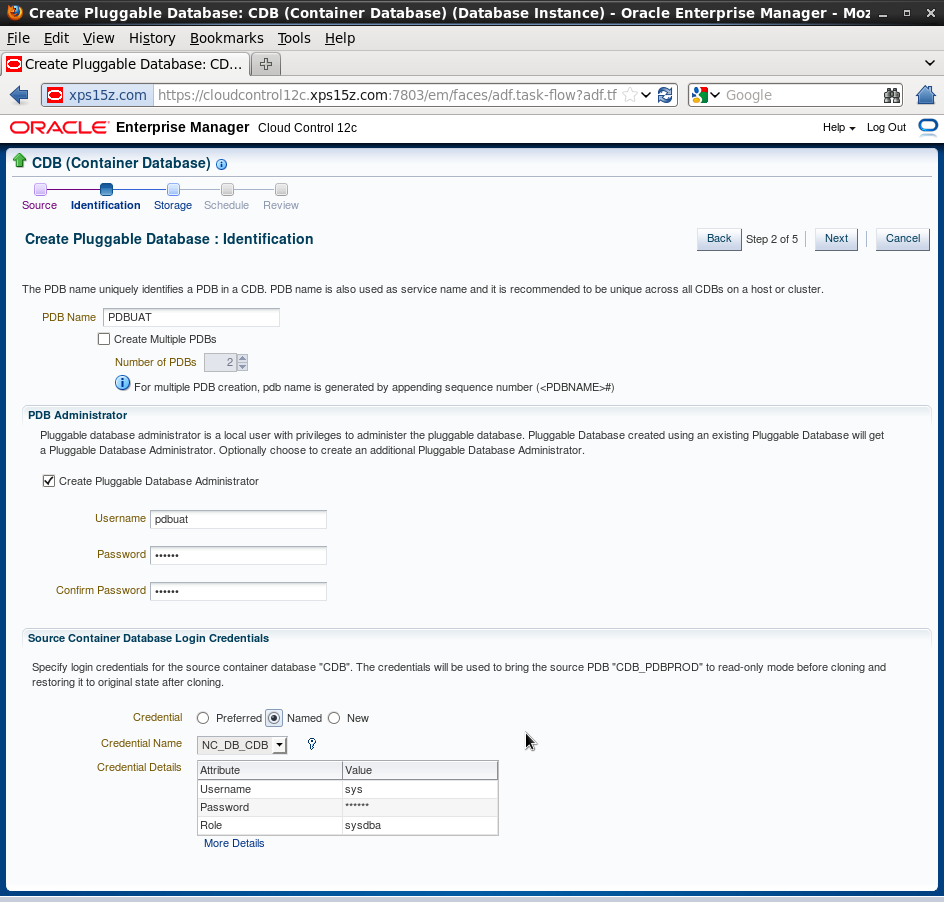Viewport: 944px width, 902px height.
Task: Enable the Create Multiple PDBs checkbox
Action: [x=104, y=339]
